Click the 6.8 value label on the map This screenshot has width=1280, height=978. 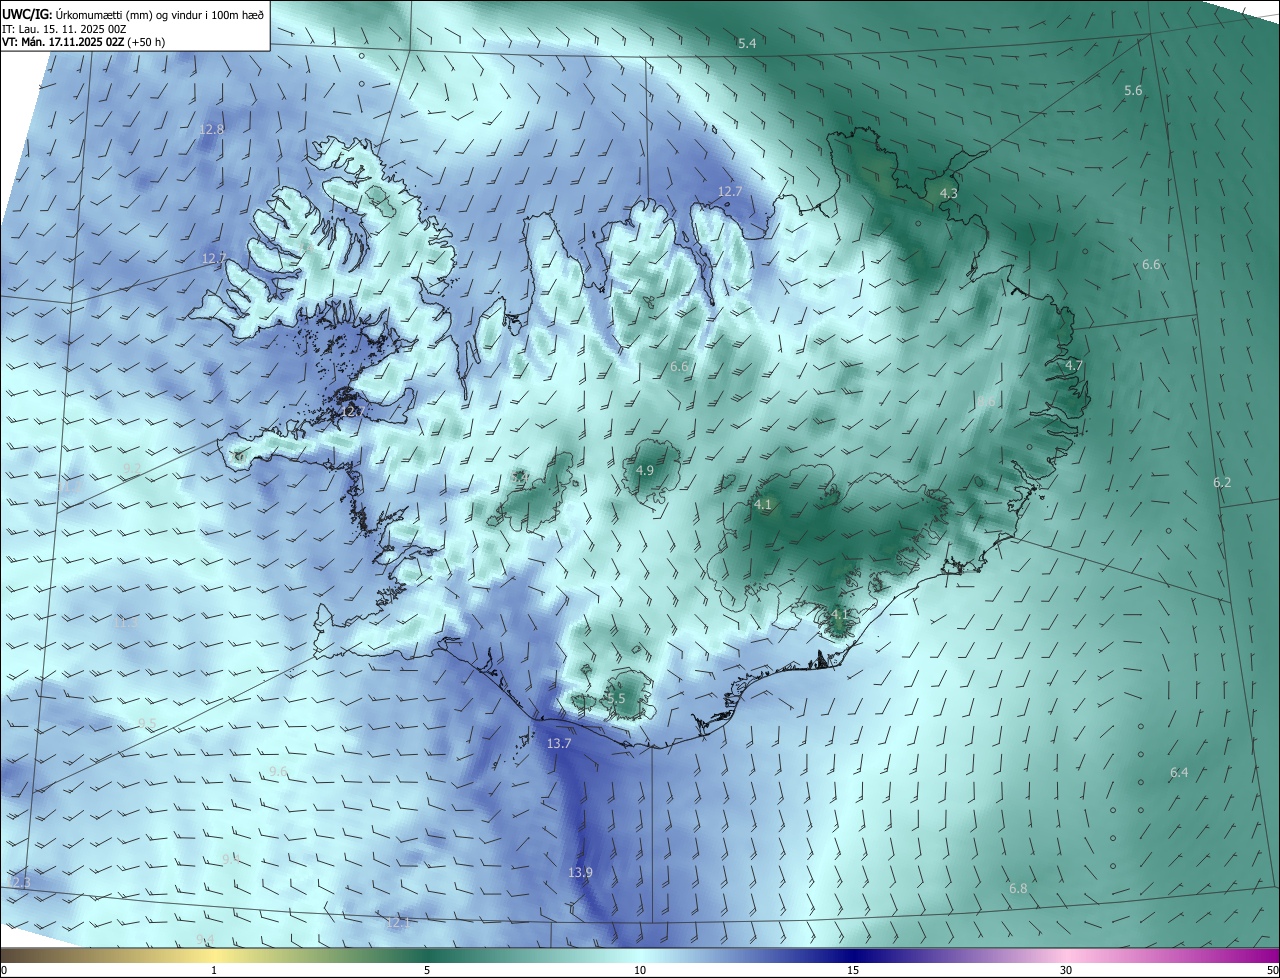(1018, 888)
